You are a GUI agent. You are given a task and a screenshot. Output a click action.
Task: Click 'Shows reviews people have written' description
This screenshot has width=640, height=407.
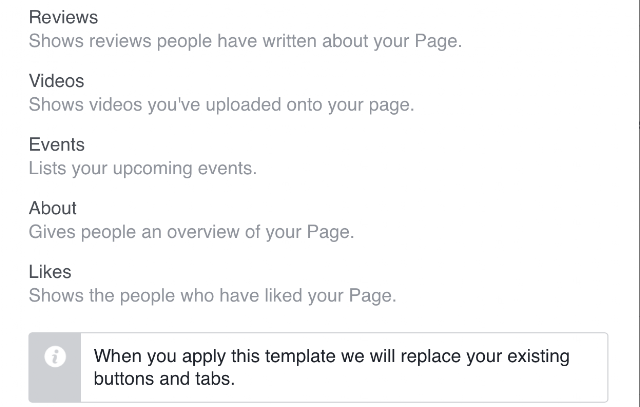click(245, 41)
